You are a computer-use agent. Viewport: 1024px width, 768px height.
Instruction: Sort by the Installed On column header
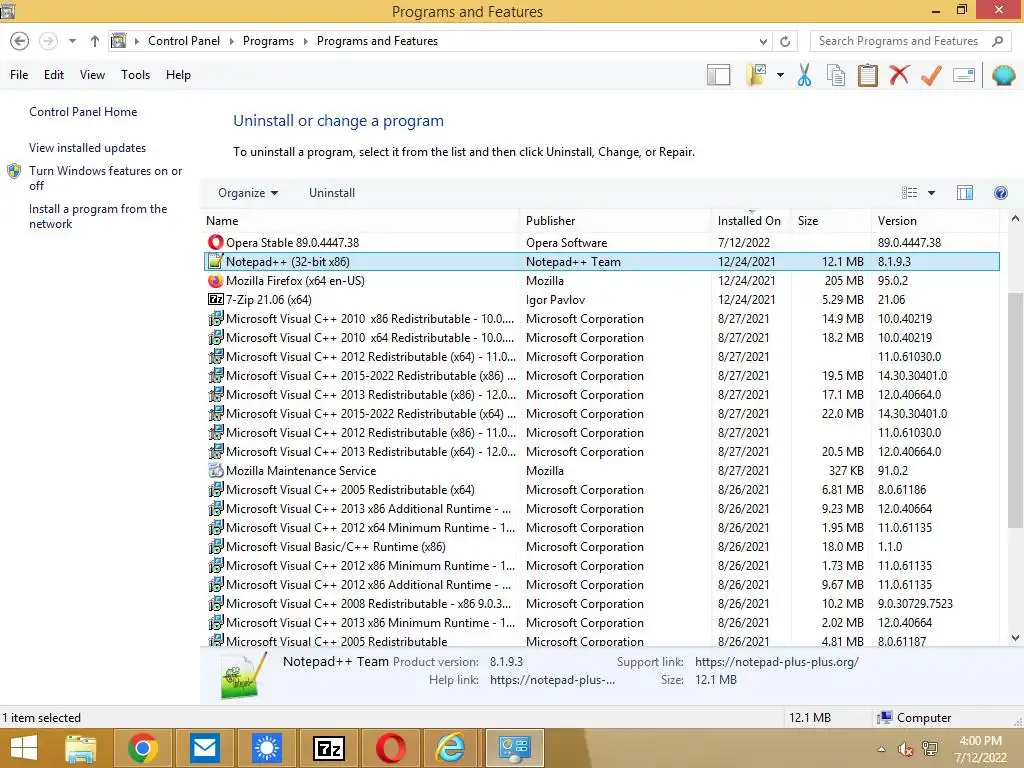750,221
